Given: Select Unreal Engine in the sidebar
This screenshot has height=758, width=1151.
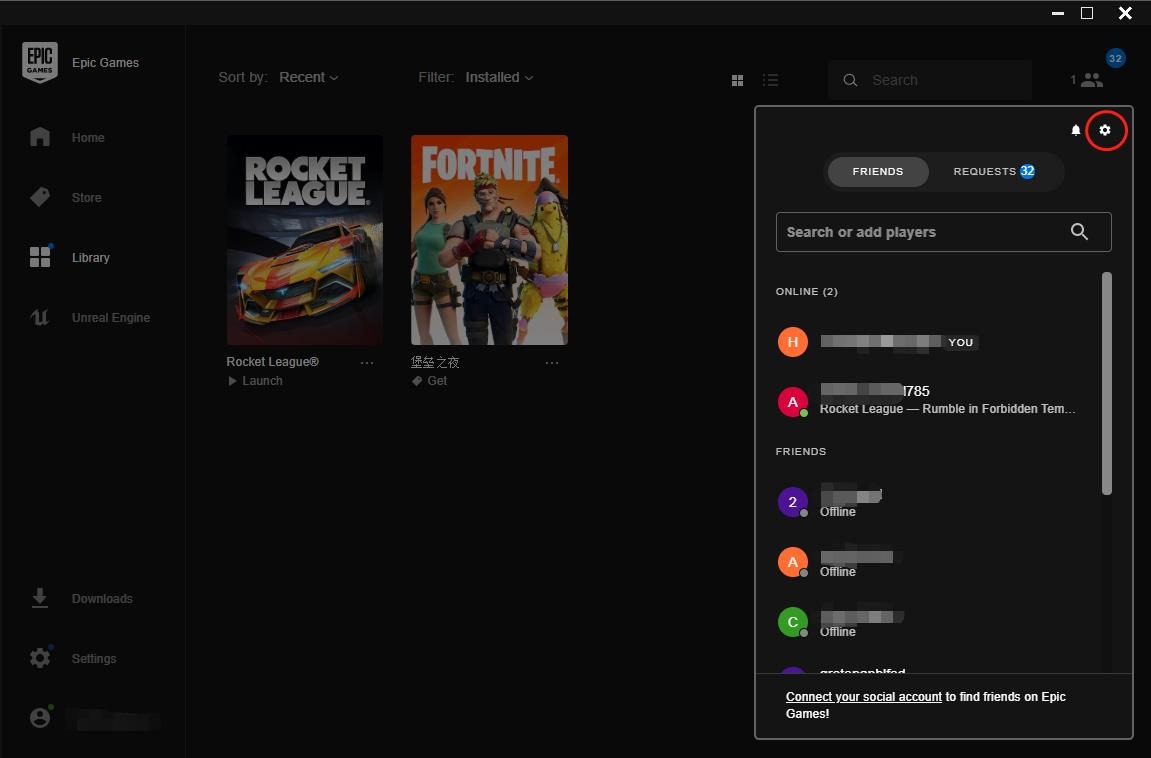Looking at the screenshot, I should [x=110, y=317].
